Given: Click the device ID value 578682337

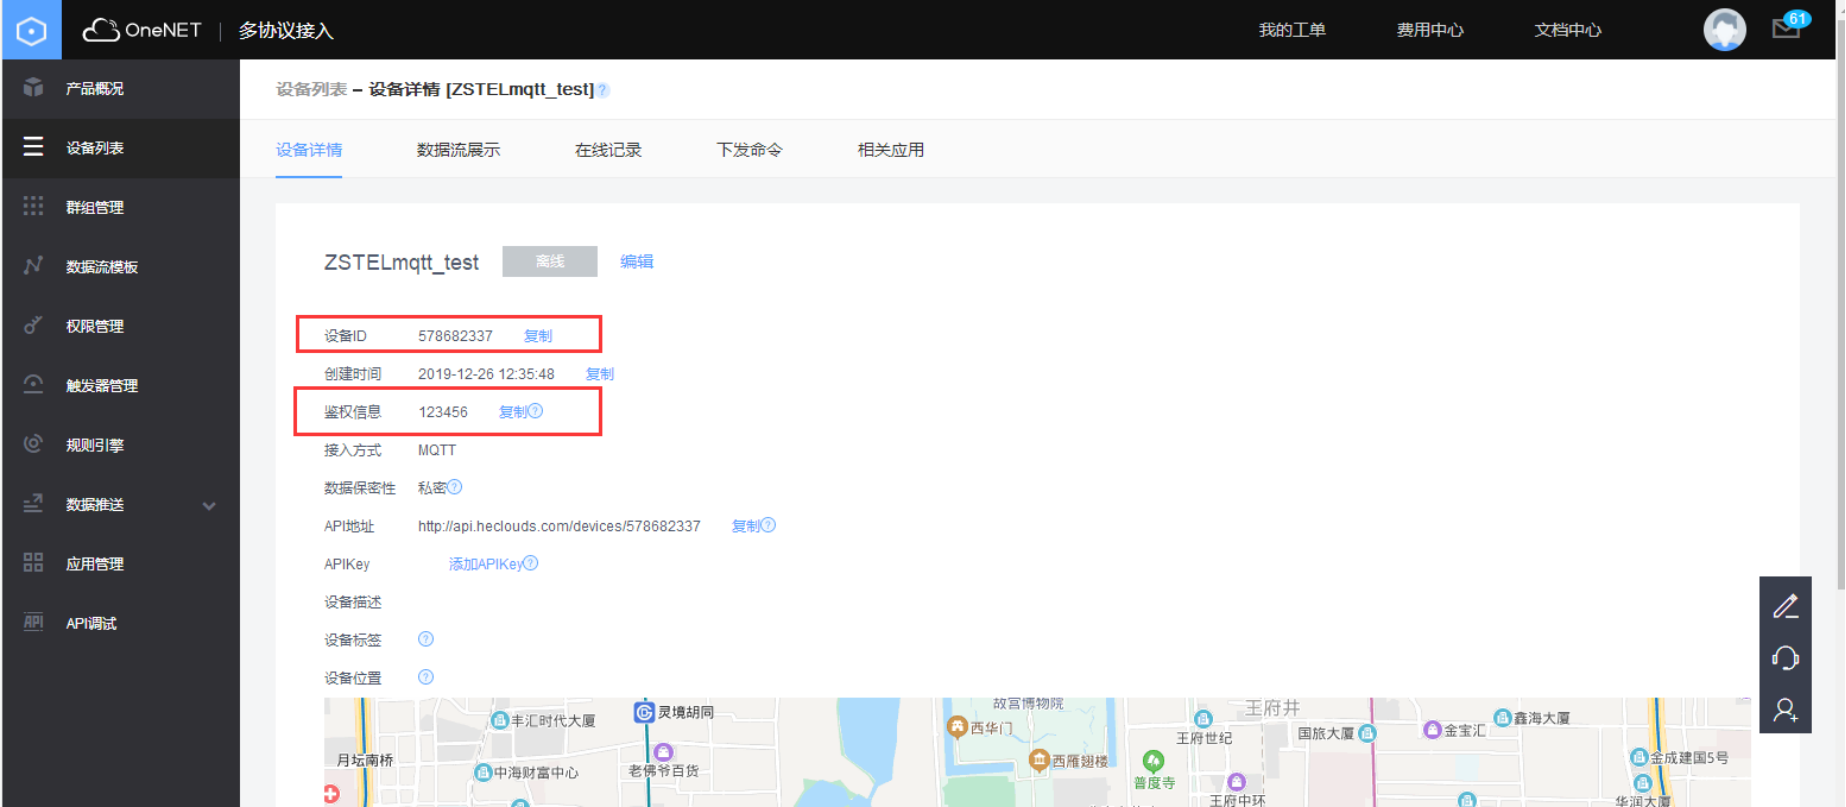Looking at the screenshot, I should [x=455, y=336].
